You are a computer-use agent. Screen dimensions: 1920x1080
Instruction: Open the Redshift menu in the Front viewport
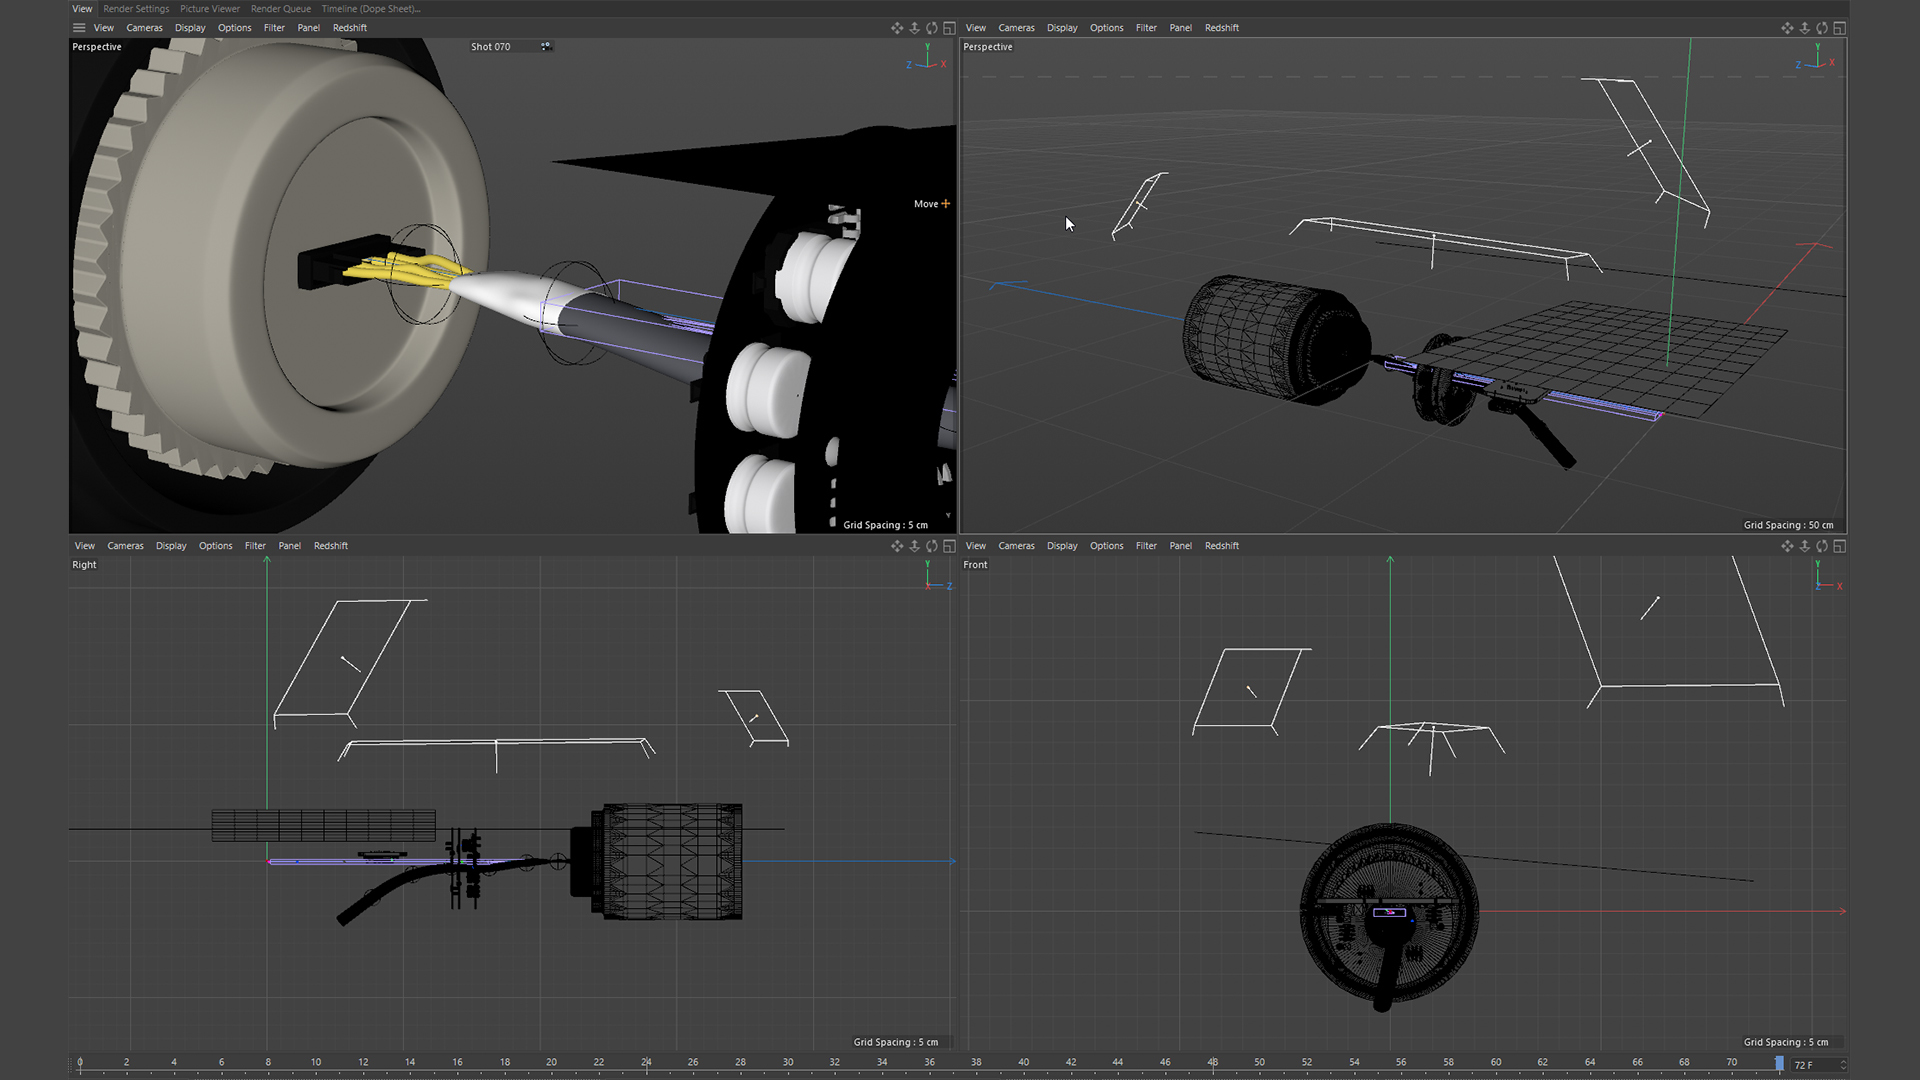coord(1221,546)
